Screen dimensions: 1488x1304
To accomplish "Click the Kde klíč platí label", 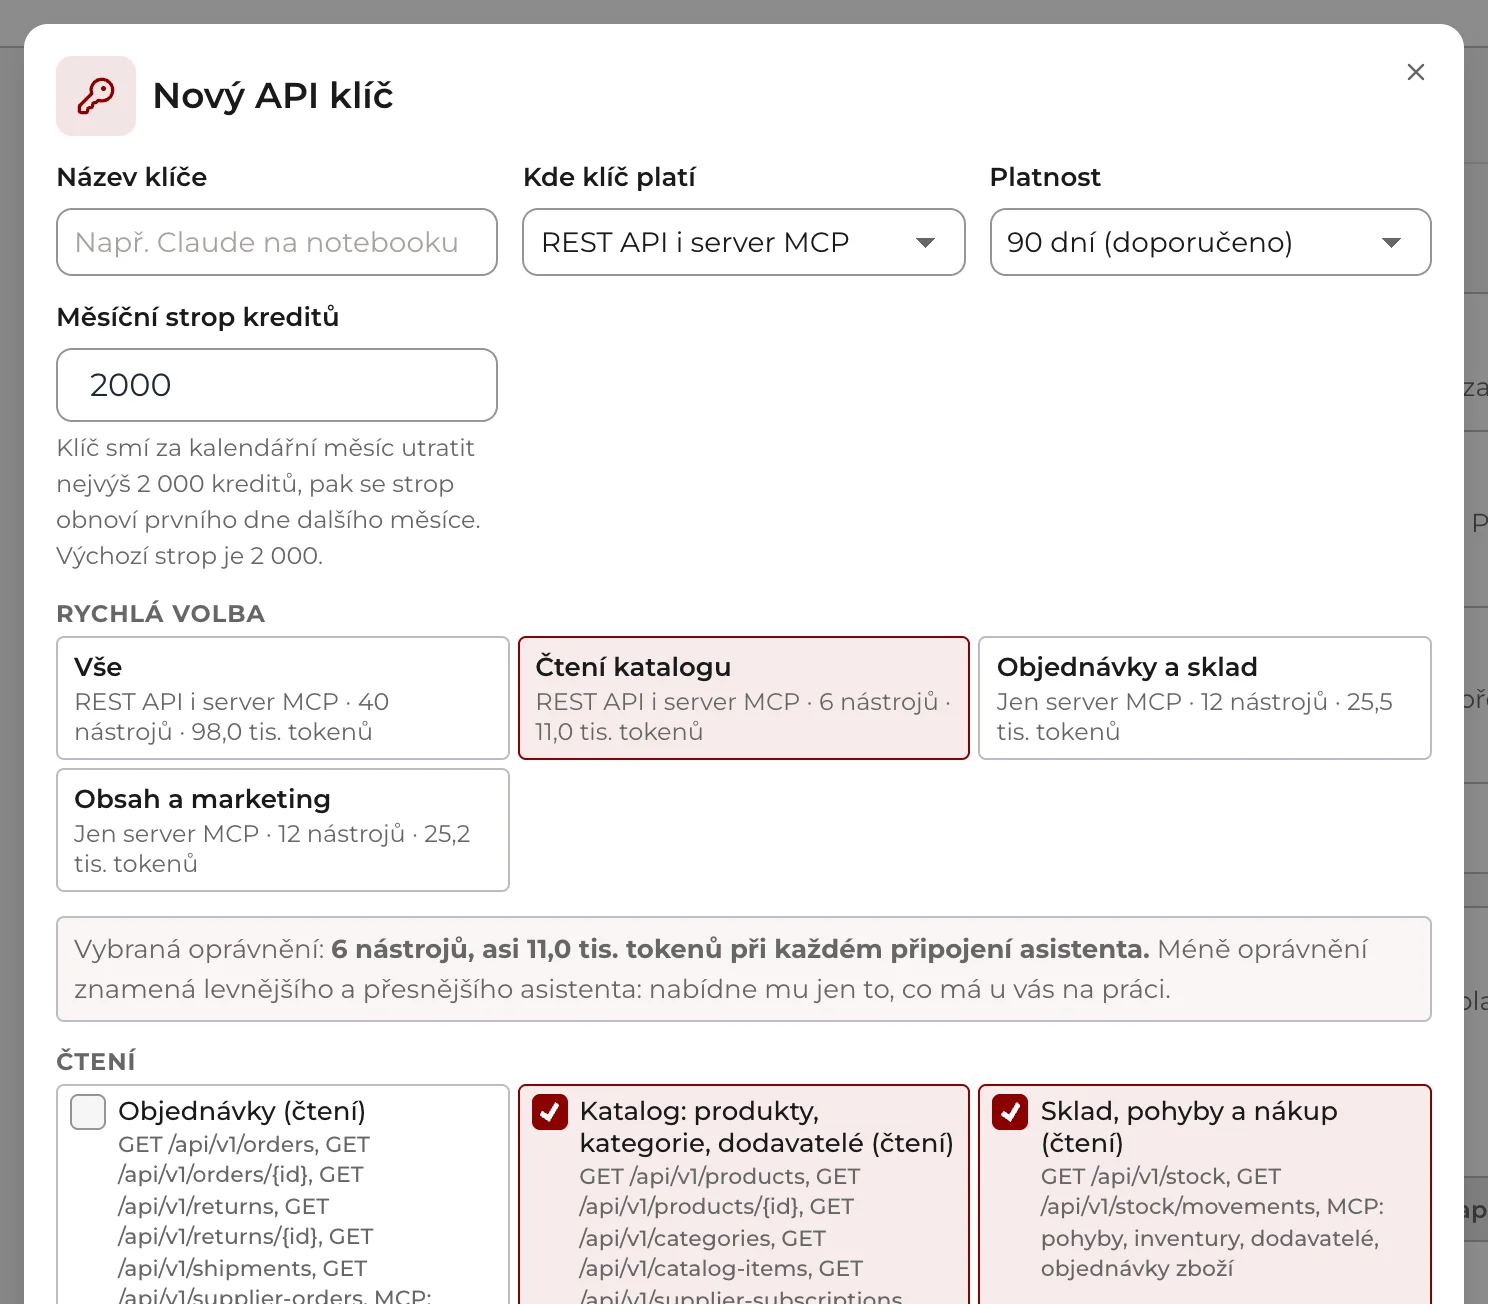I will (609, 177).
